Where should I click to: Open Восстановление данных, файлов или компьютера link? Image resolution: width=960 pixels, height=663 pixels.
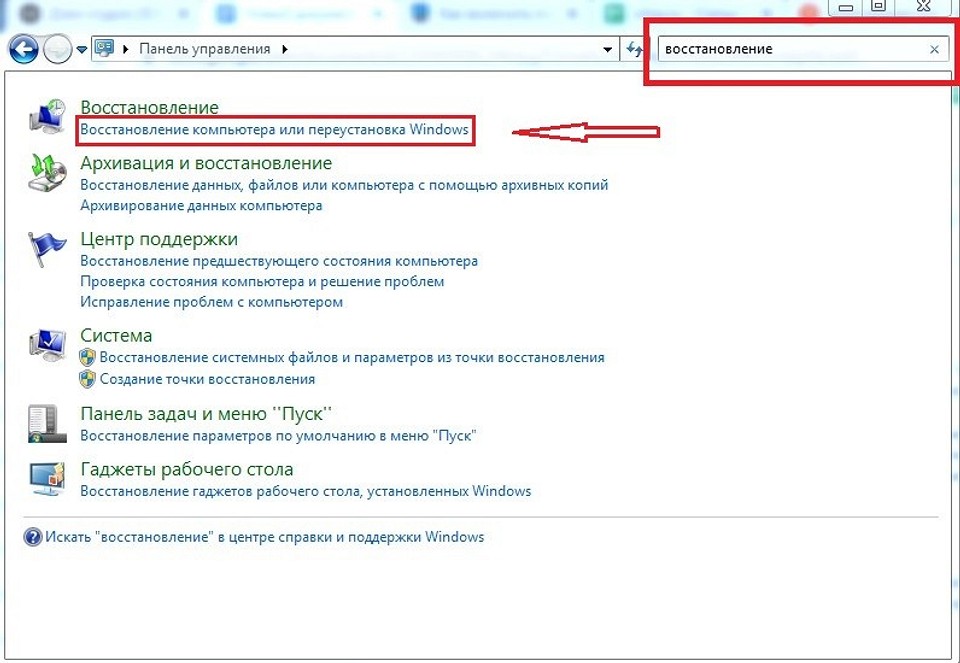[344, 185]
